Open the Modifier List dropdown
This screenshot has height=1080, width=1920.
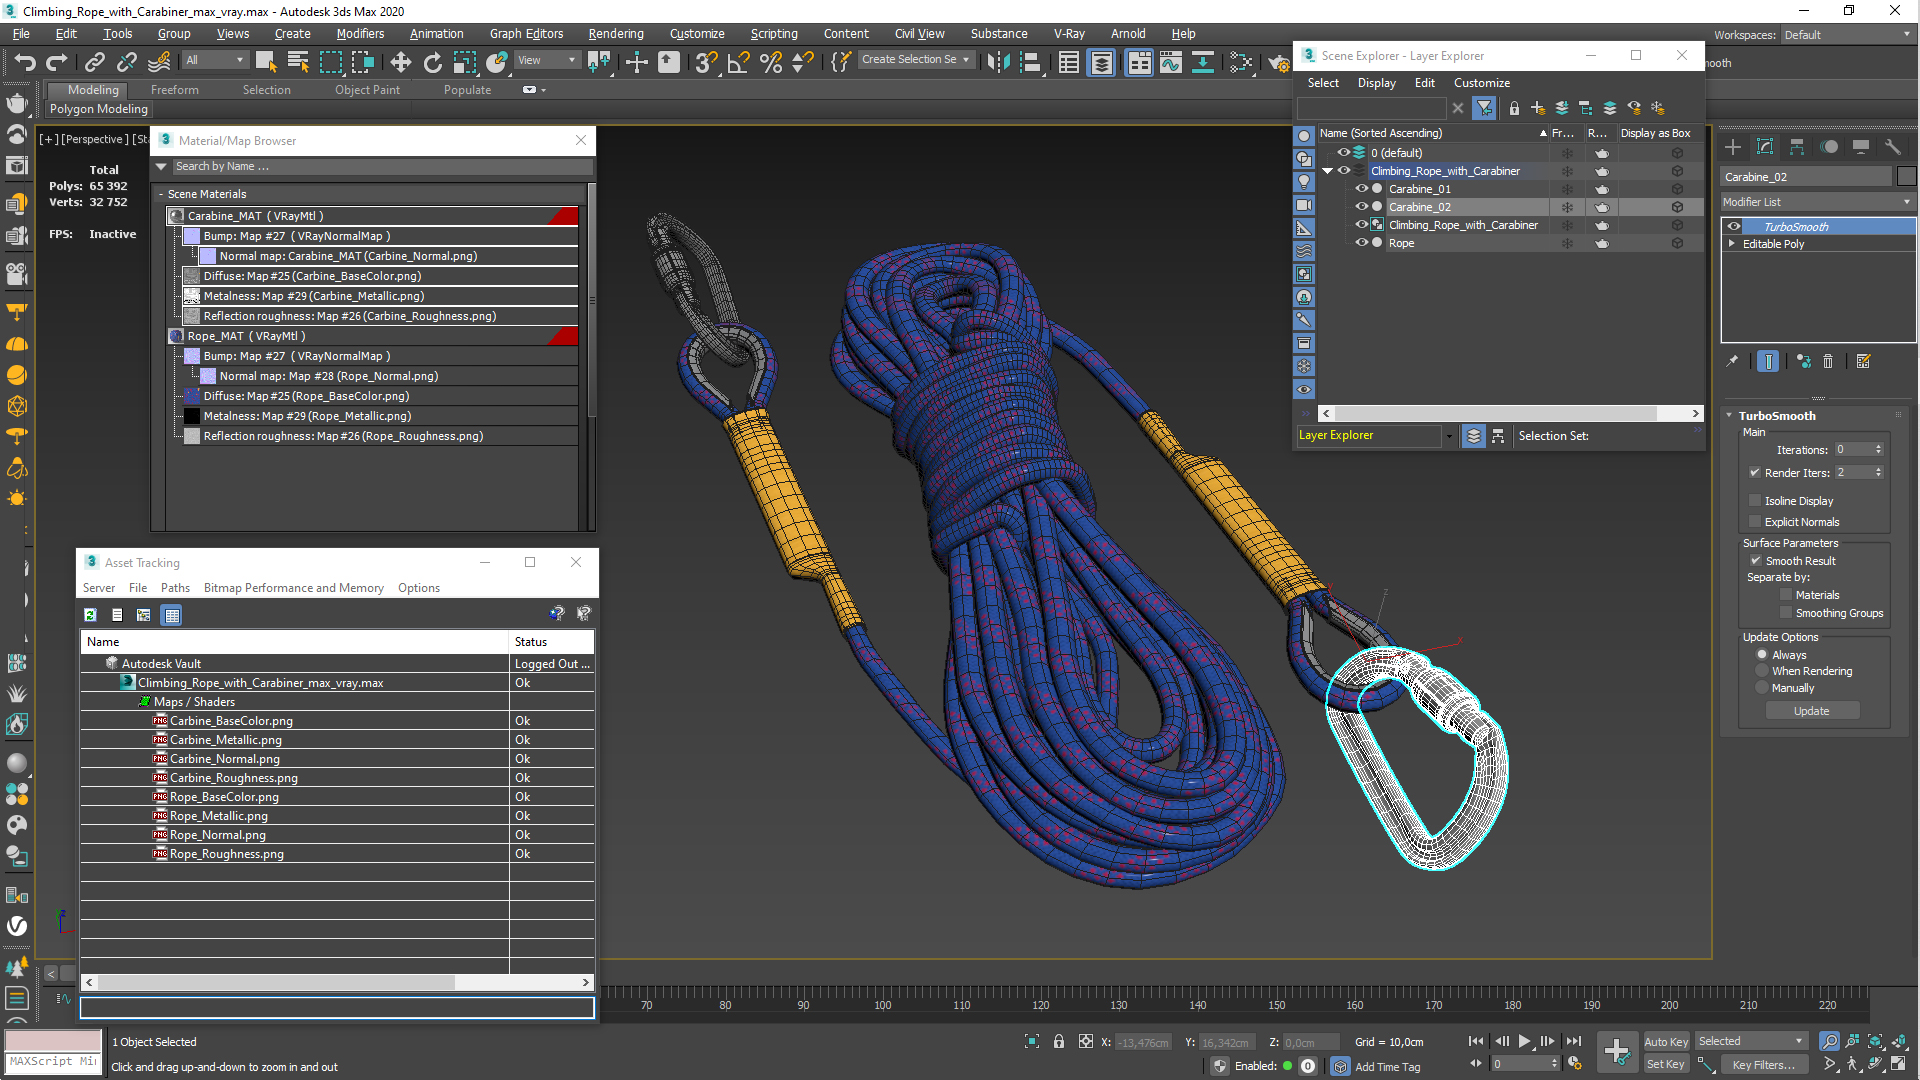point(1817,202)
